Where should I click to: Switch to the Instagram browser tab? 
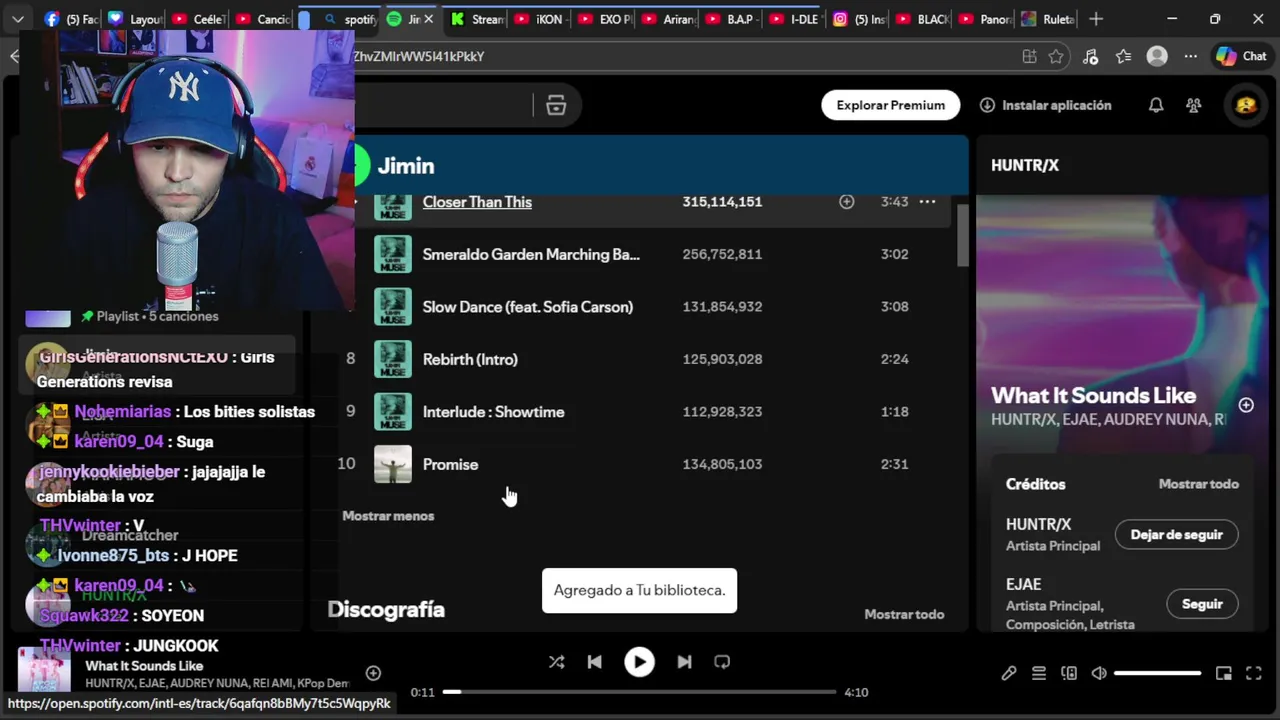coord(858,19)
